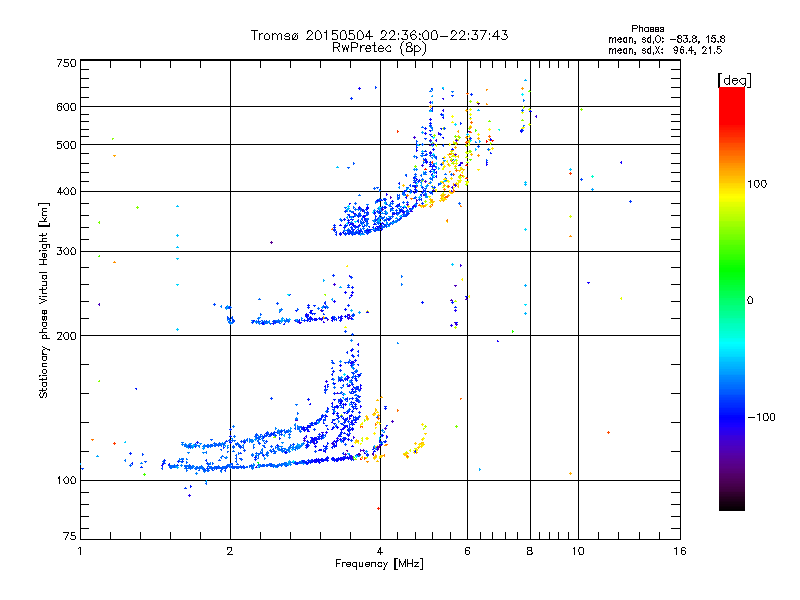The height and width of the screenshot is (600, 800).
Task: Click the x-axis tick label '16'
Action: pos(680,551)
